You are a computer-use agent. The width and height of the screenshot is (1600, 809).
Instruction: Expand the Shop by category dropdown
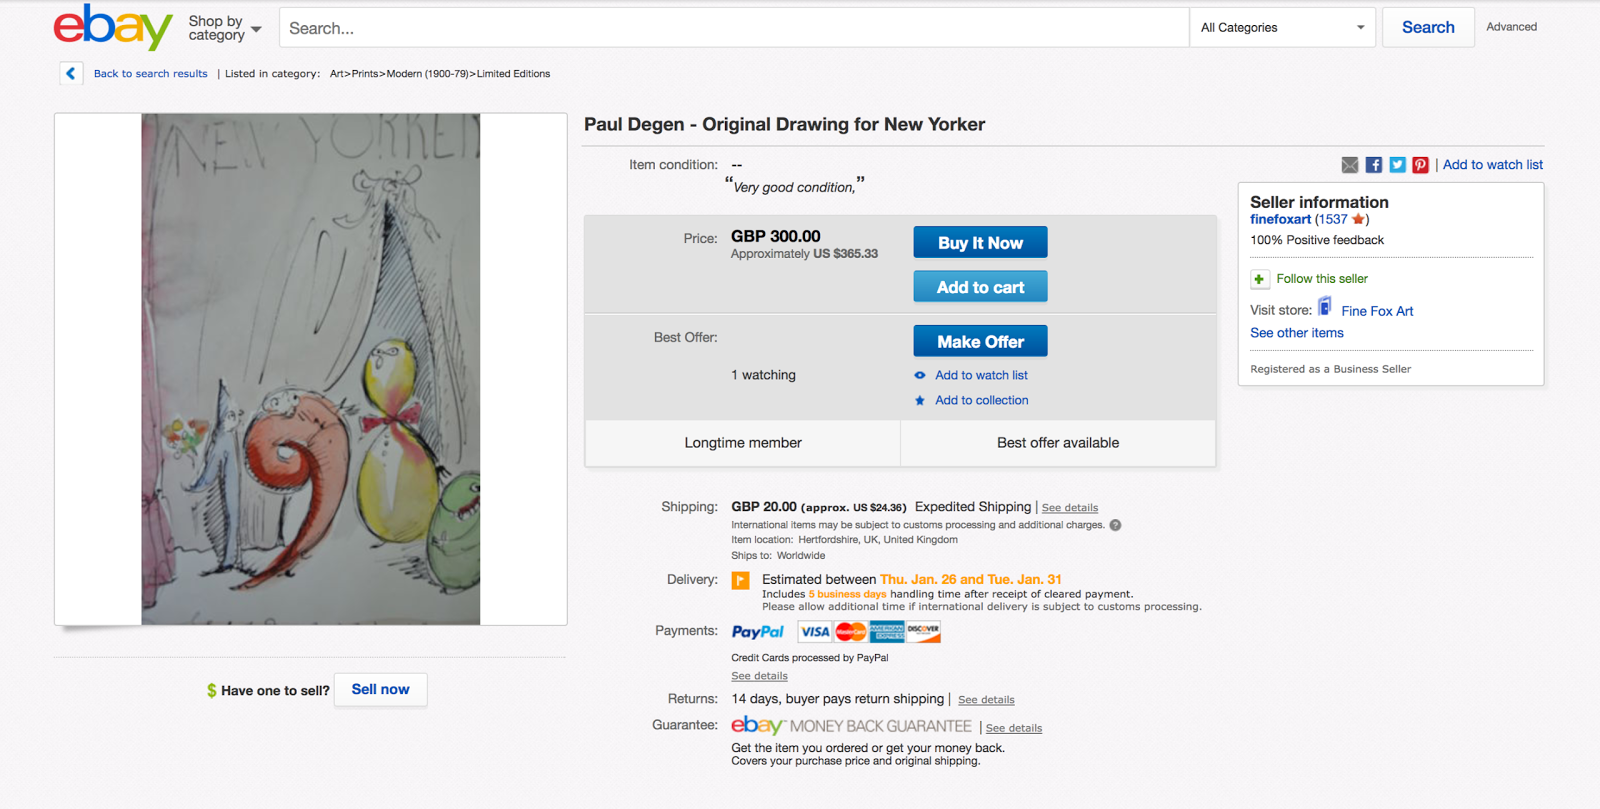pos(225,28)
